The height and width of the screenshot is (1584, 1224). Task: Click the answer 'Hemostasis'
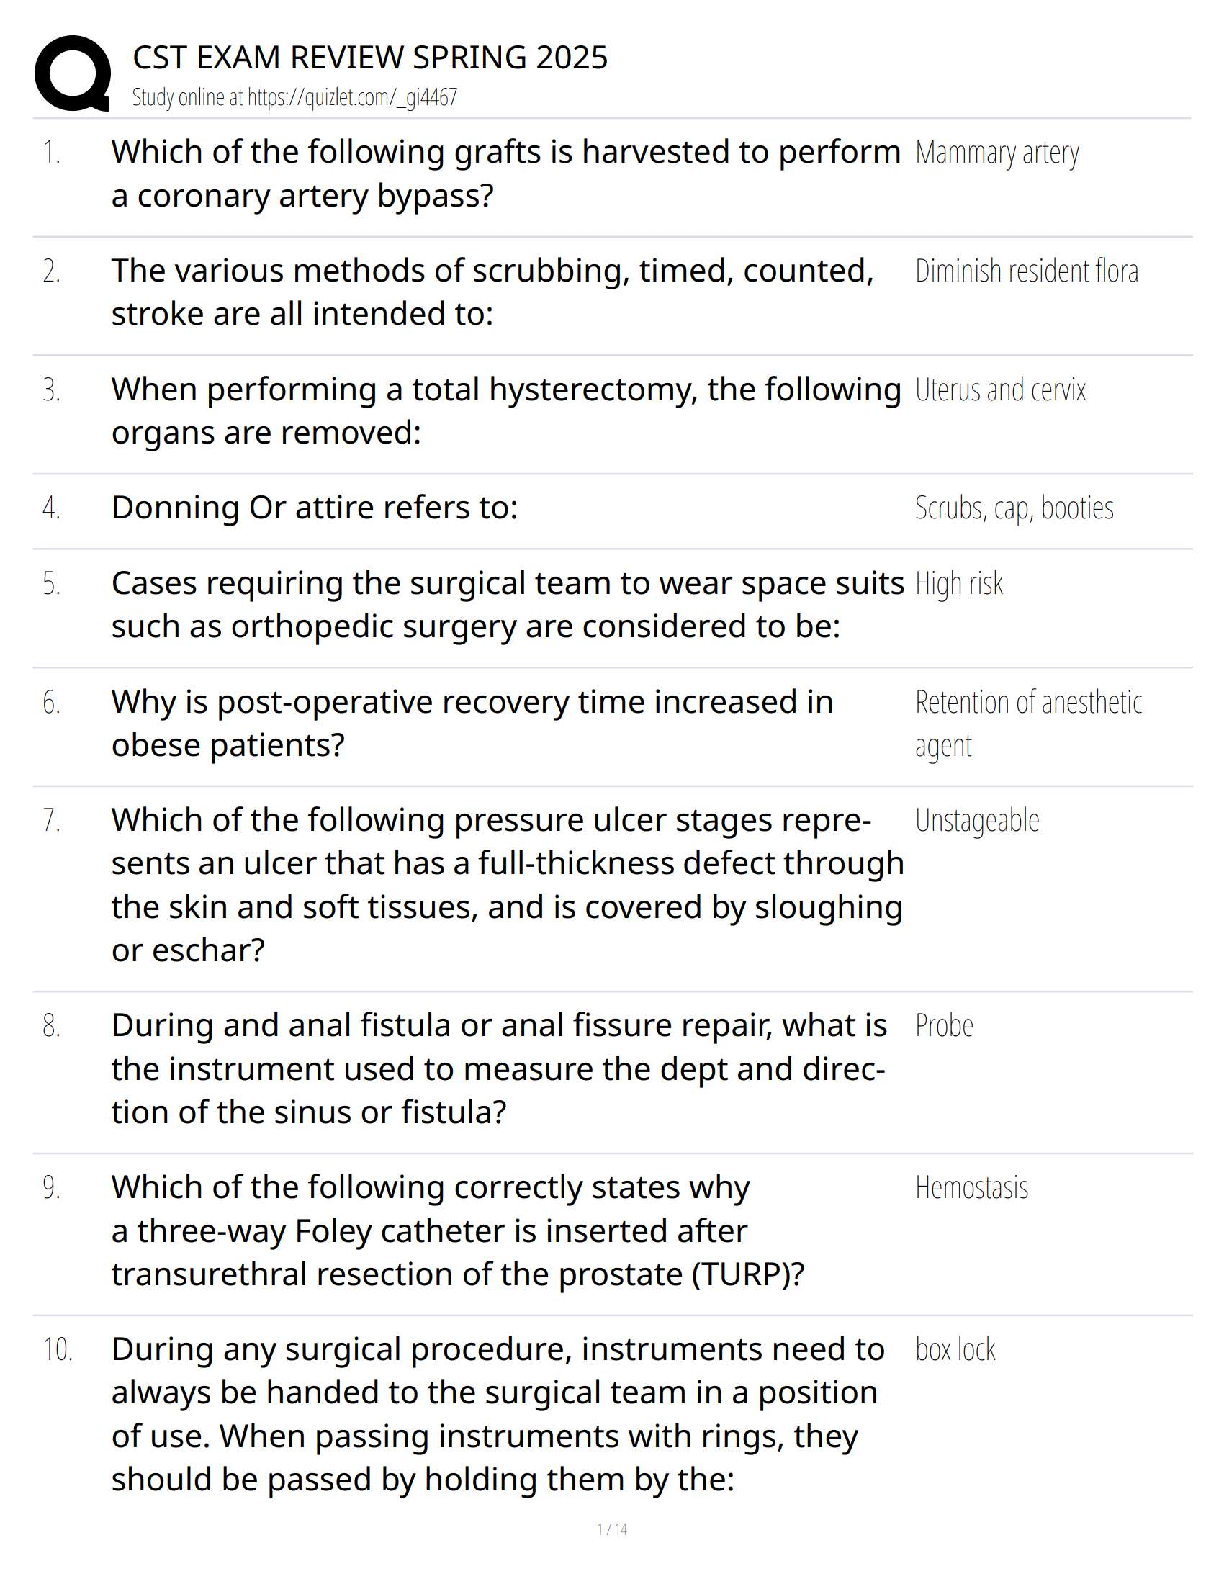(971, 1188)
